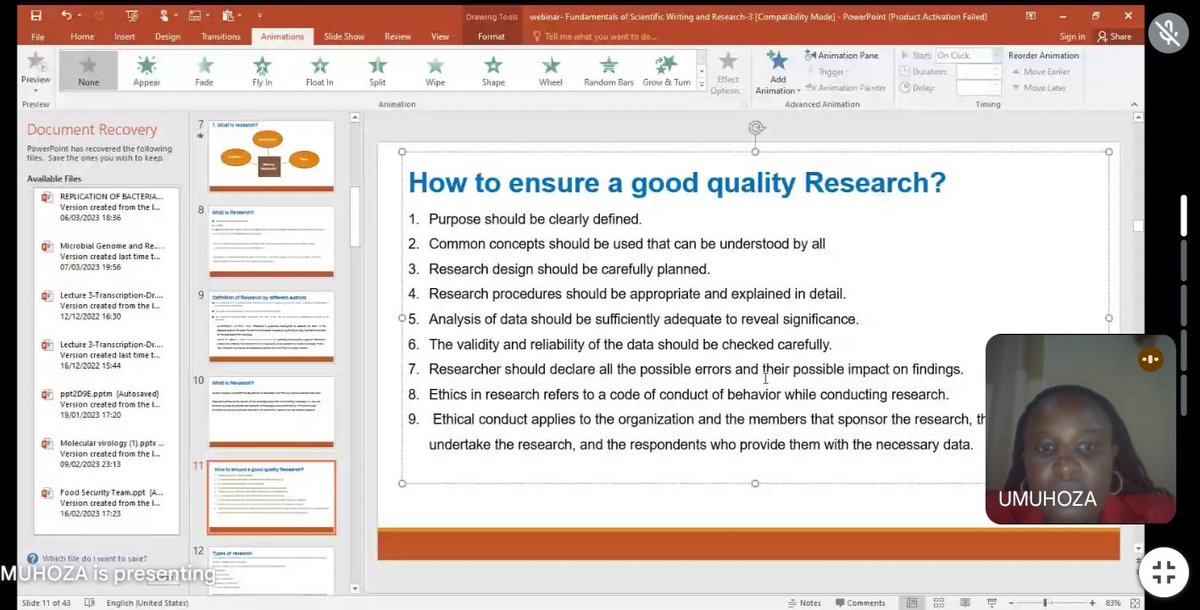The width and height of the screenshot is (1200, 610).
Task: Click the Share button
Action: pyautogui.click(x=1114, y=37)
